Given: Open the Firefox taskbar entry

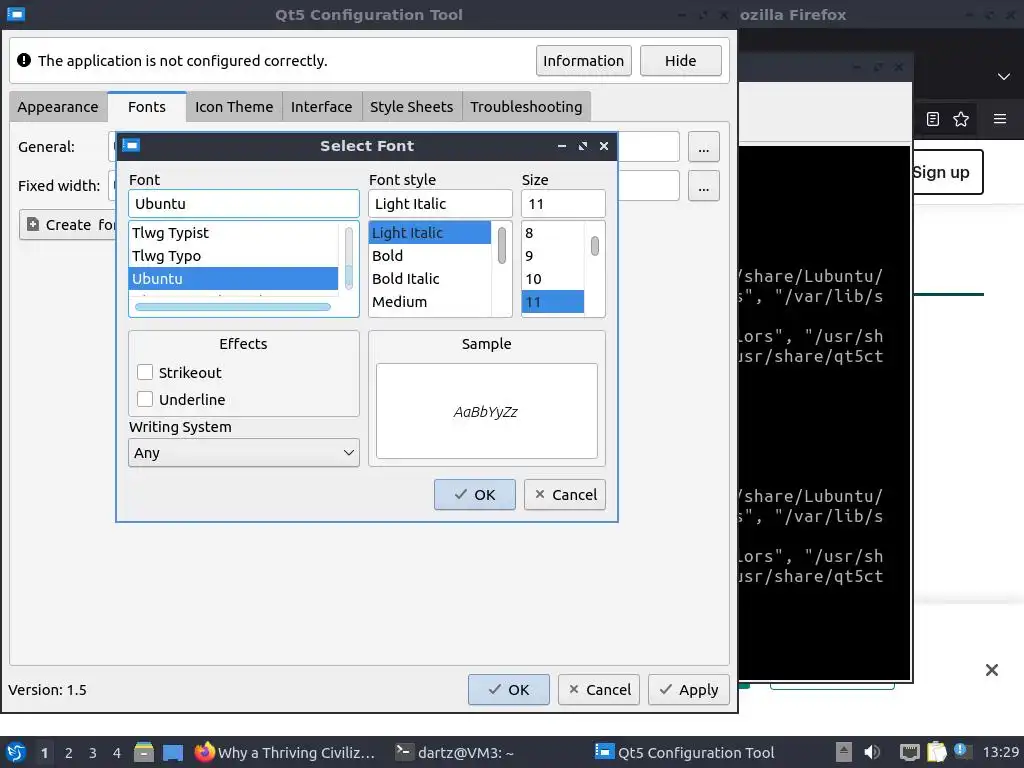Looking at the screenshot, I should (x=286, y=752).
